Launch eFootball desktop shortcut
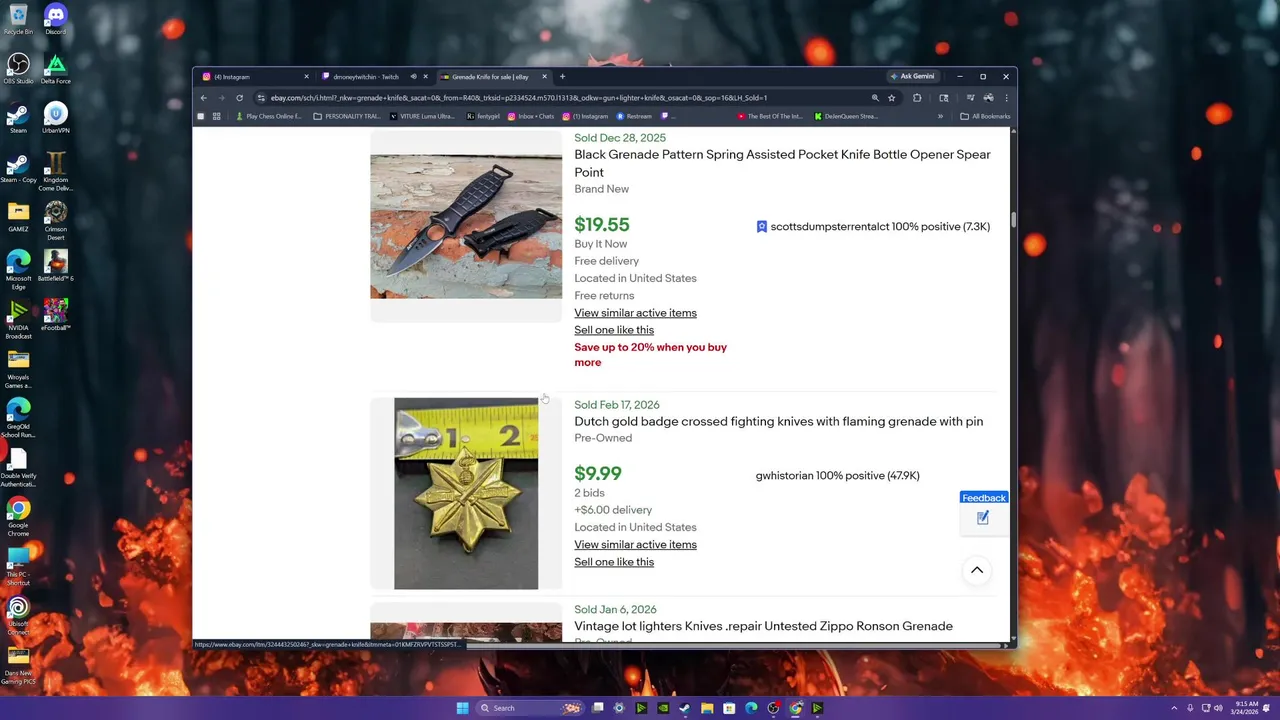The height and width of the screenshot is (720, 1280). tap(55, 314)
